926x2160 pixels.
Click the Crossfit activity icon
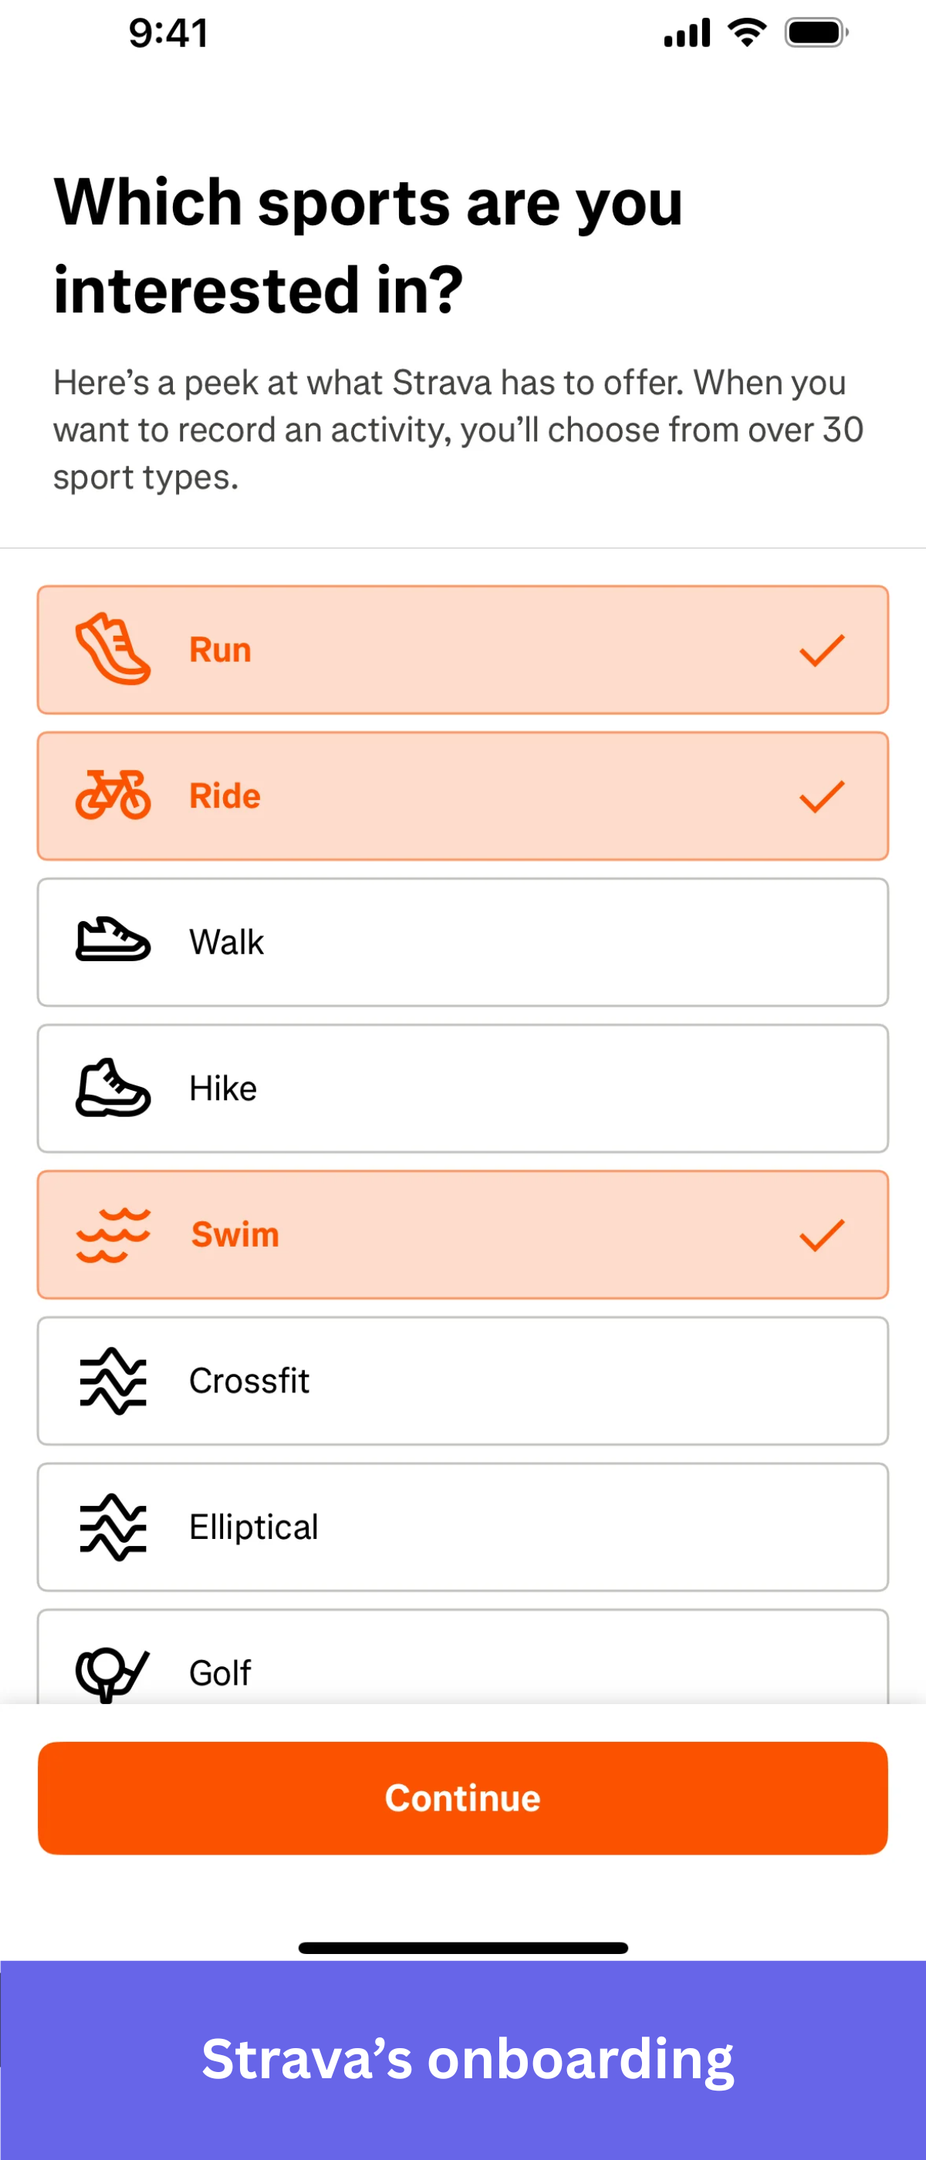[x=113, y=1381]
